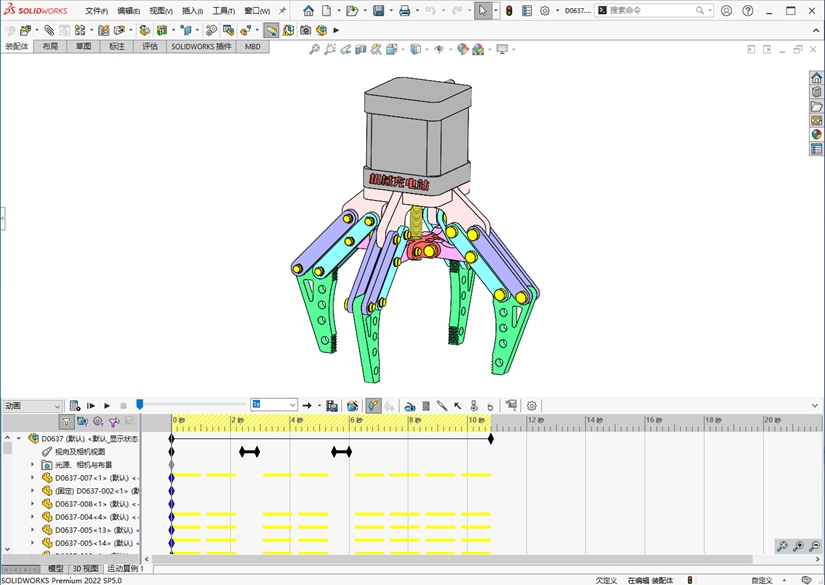825x585 pixels.
Task: Click the timeline playhead slider handle
Action: tap(140, 404)
